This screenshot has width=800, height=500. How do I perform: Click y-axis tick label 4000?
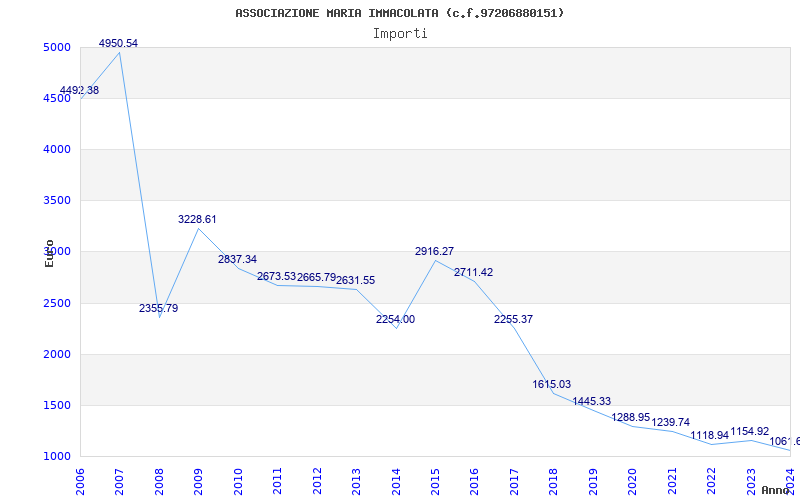57,149
